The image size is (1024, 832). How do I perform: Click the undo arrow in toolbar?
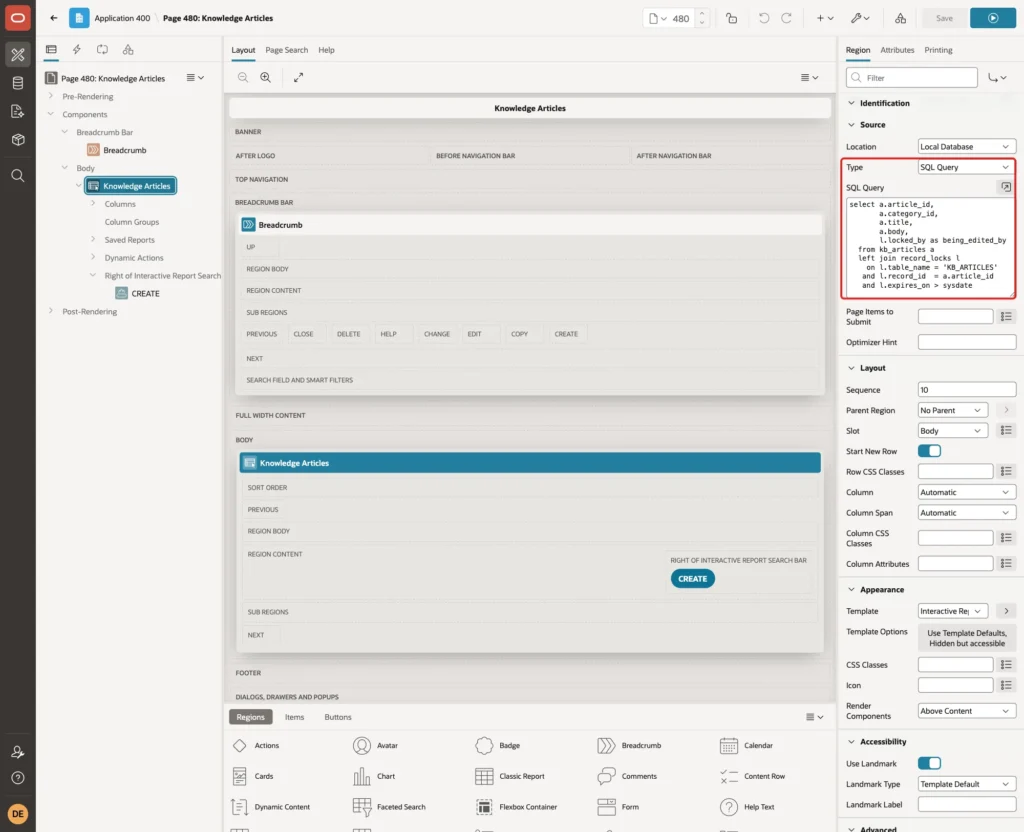click(x=763, y=18)
